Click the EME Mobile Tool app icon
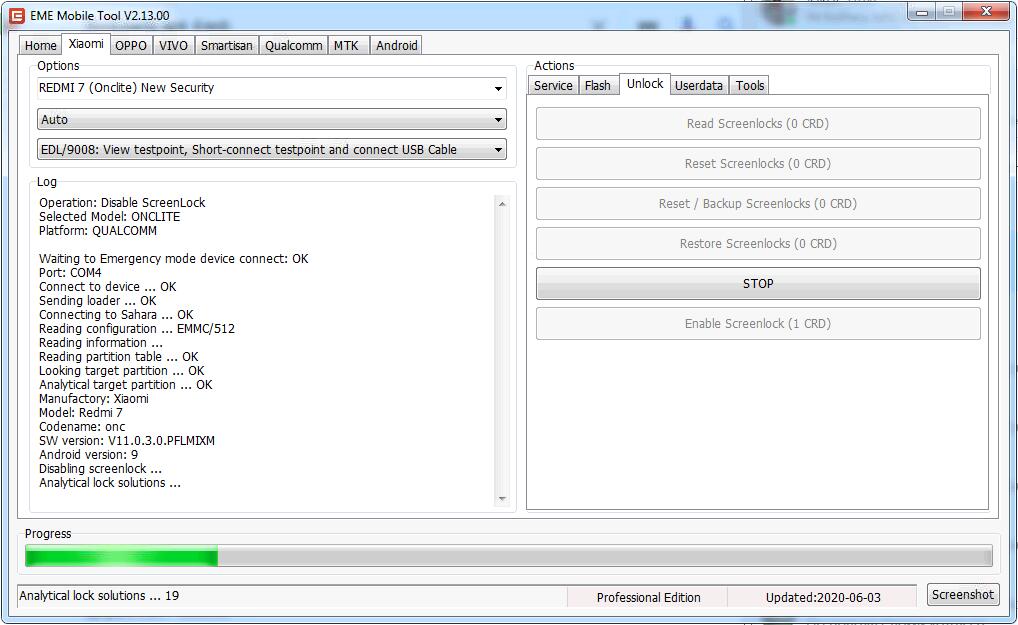Image resolution: width=1018 pixels, height=625 pixels. tap(16, 16)
